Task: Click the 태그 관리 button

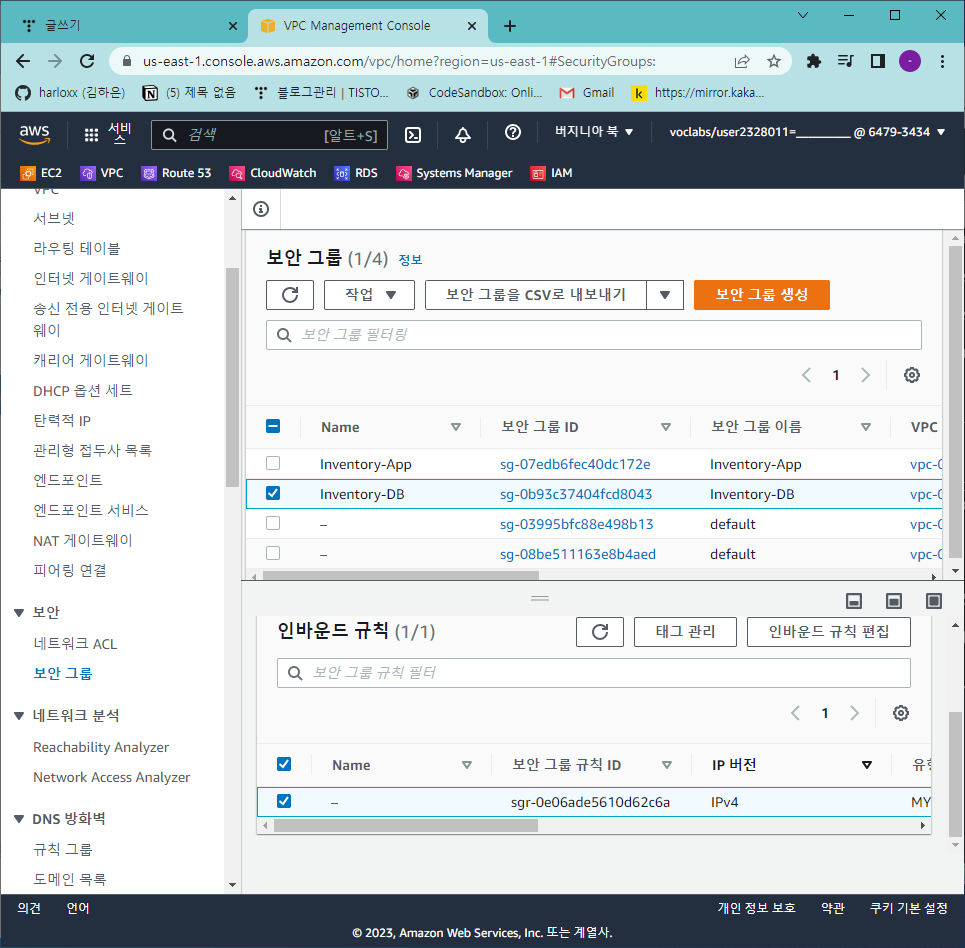Action: pyautogui.click(x=685, y=632)
